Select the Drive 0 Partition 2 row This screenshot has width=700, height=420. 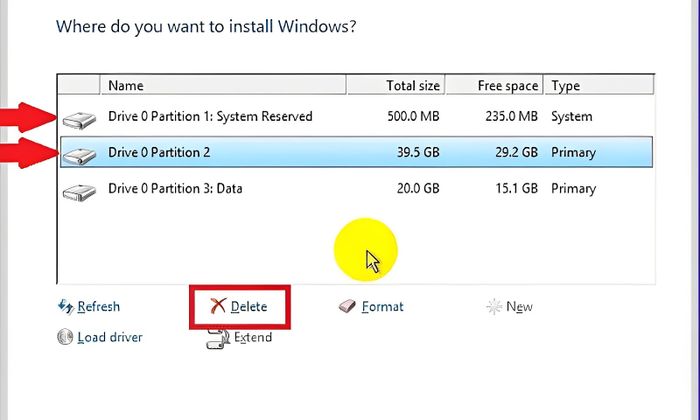(x=356, y=152)
